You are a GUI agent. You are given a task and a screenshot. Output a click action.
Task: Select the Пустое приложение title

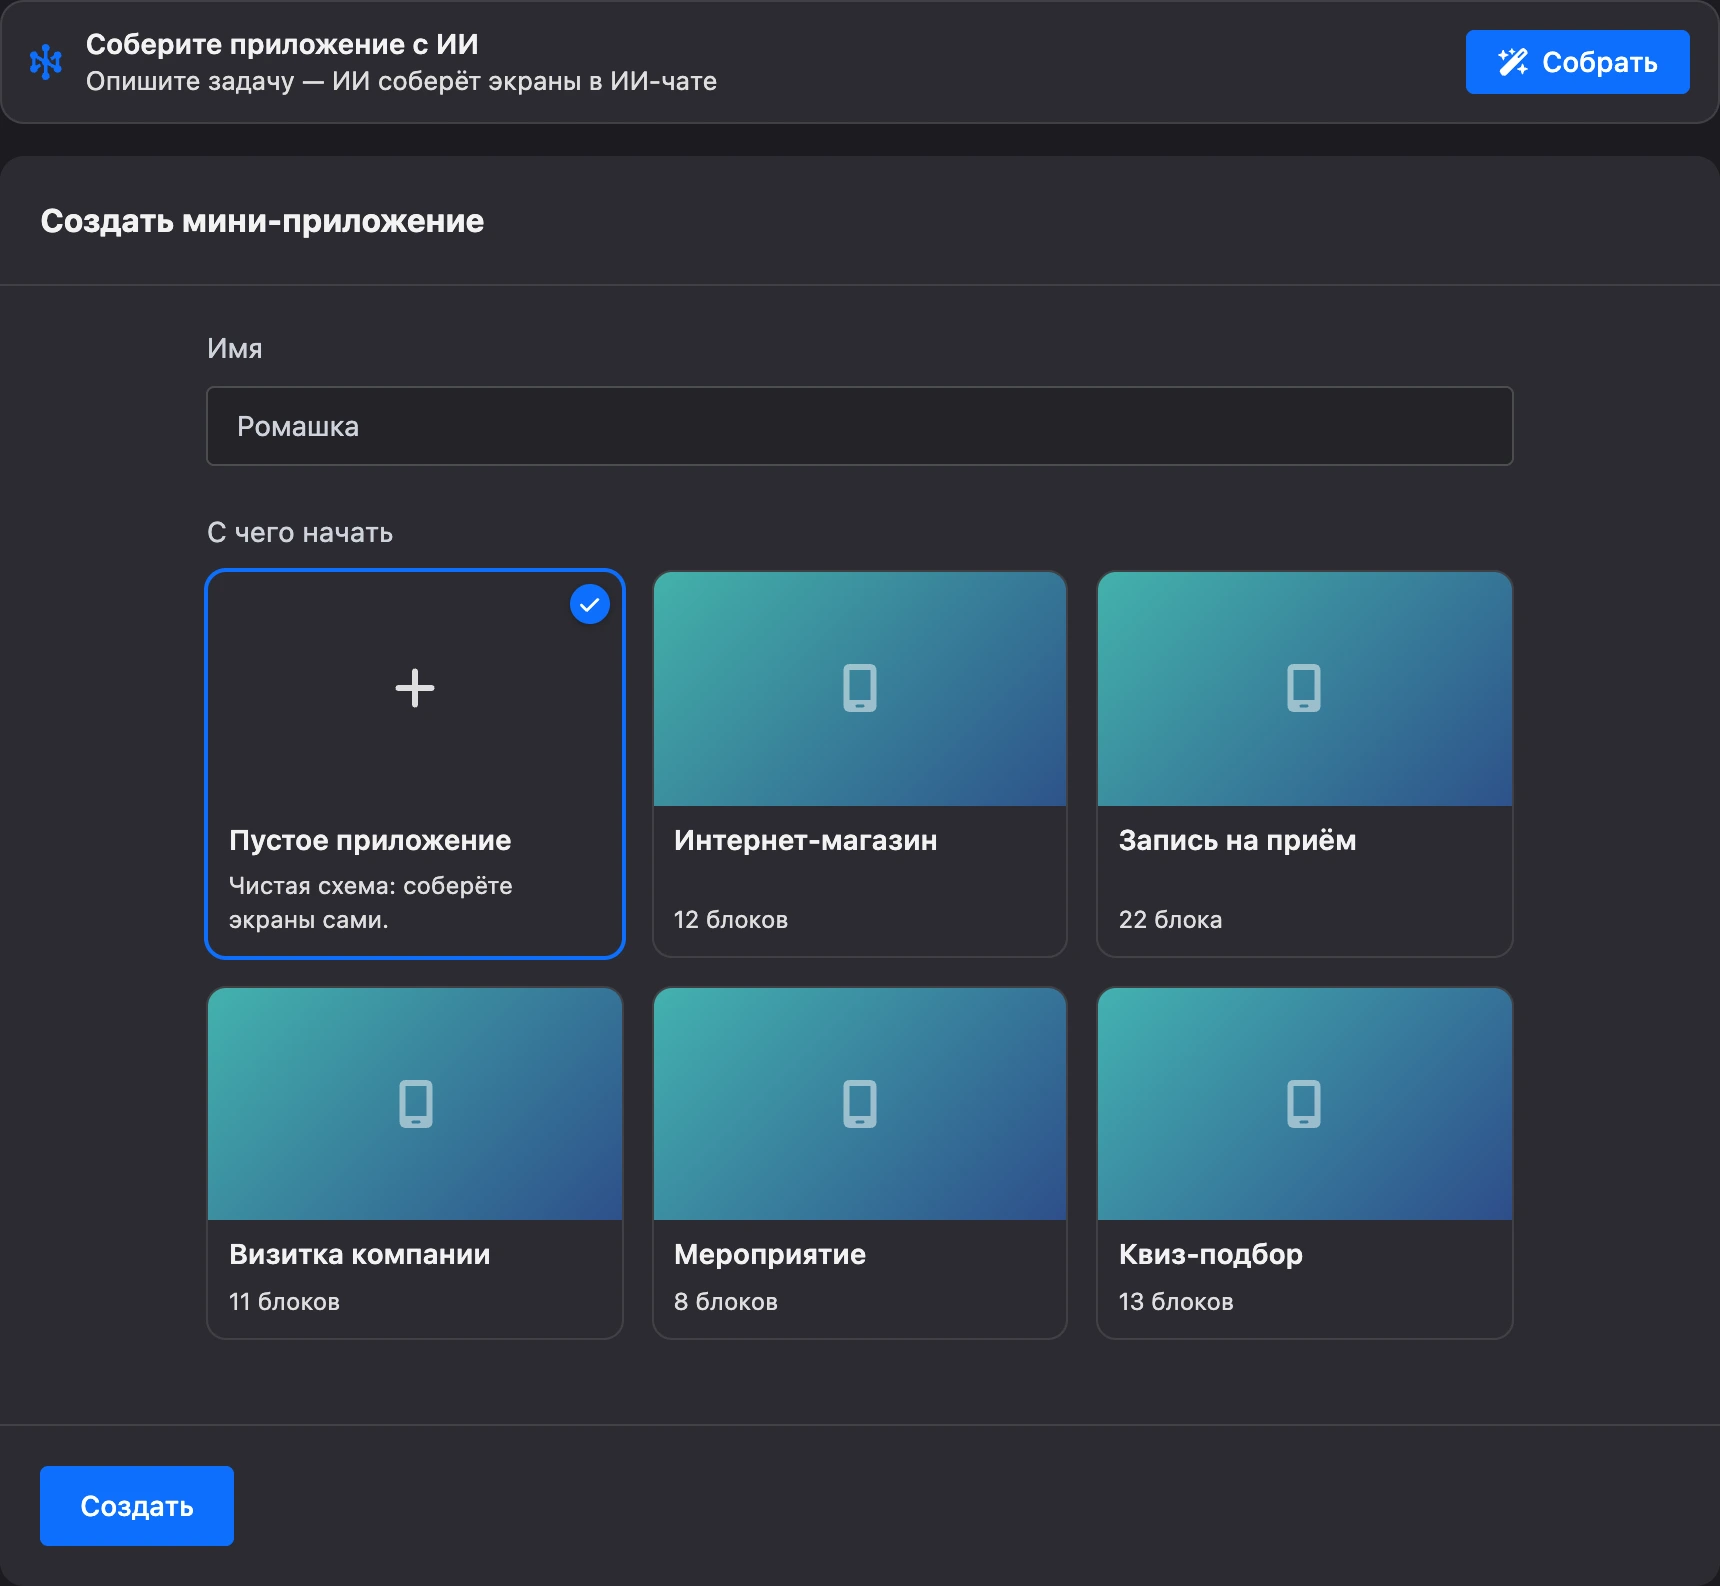tap(370, 840)
